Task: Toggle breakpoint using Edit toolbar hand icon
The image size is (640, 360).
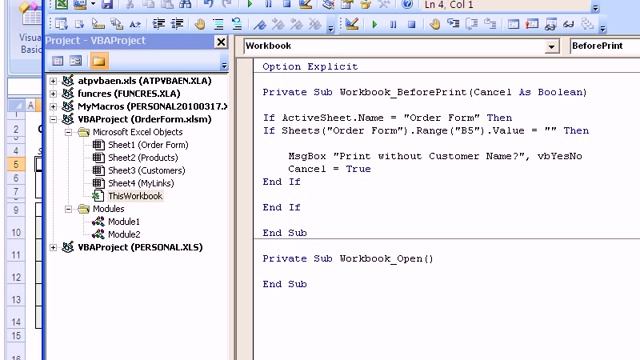Action: (x=200, y=24)
